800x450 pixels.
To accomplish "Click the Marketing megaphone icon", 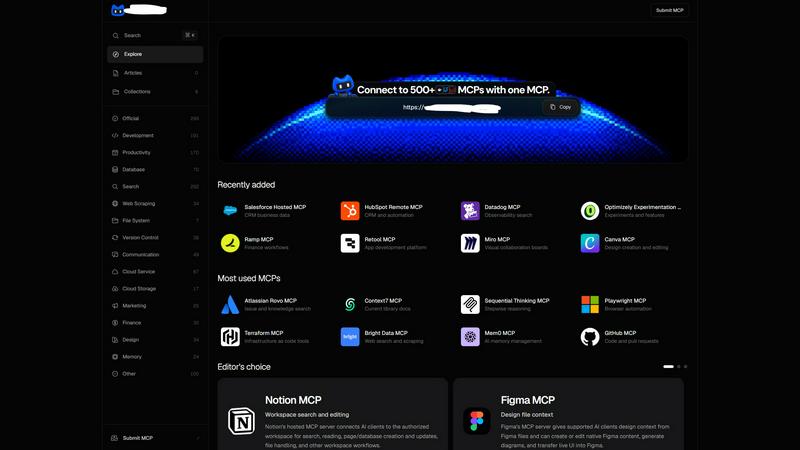I will pyautogui.click(x=115, y=306).
